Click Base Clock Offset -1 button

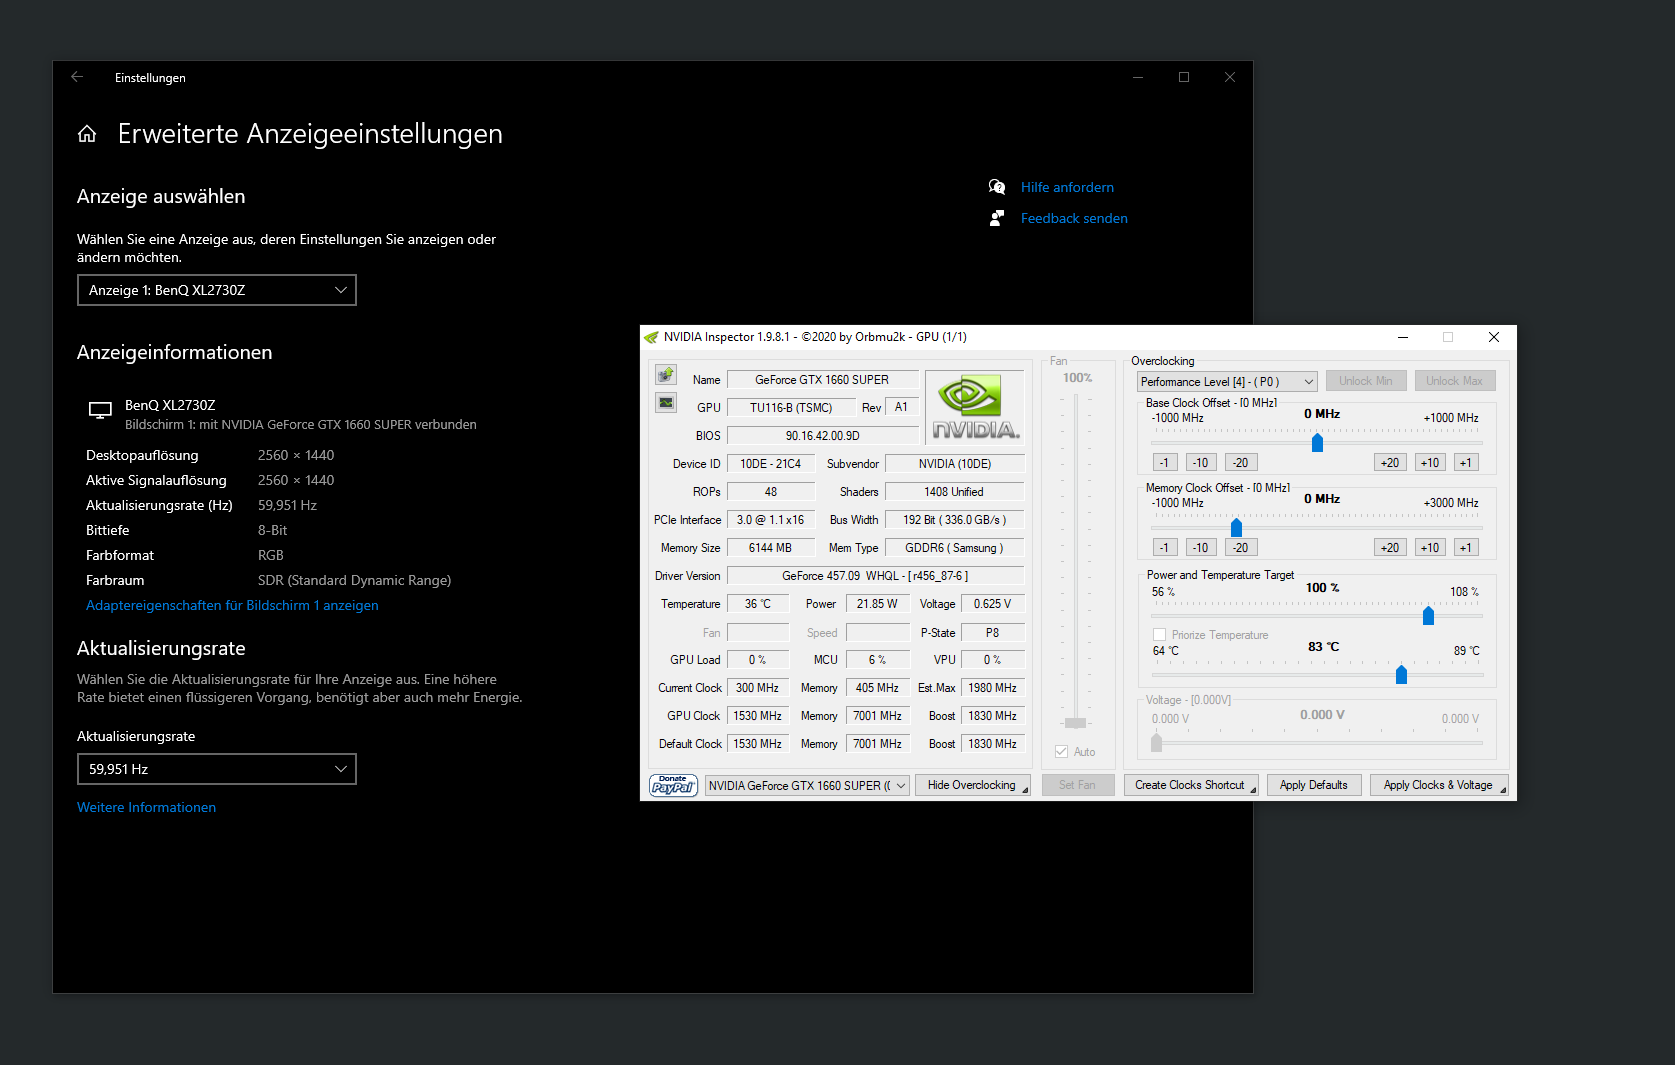pyautogui.click(x=1164, y=462)
